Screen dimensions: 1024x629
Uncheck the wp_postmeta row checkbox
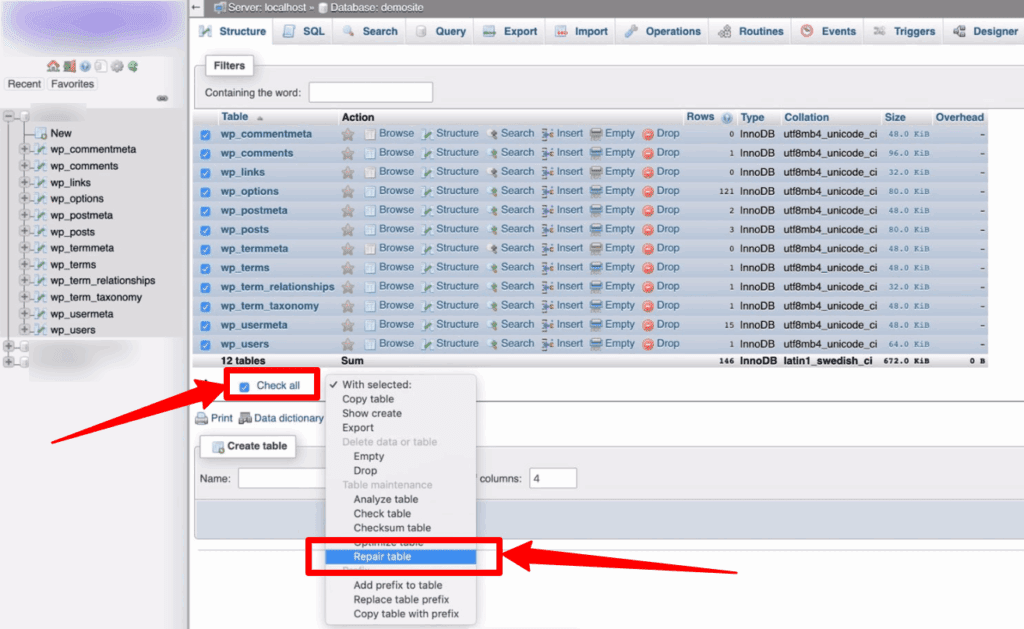click(x=206, y=211)
